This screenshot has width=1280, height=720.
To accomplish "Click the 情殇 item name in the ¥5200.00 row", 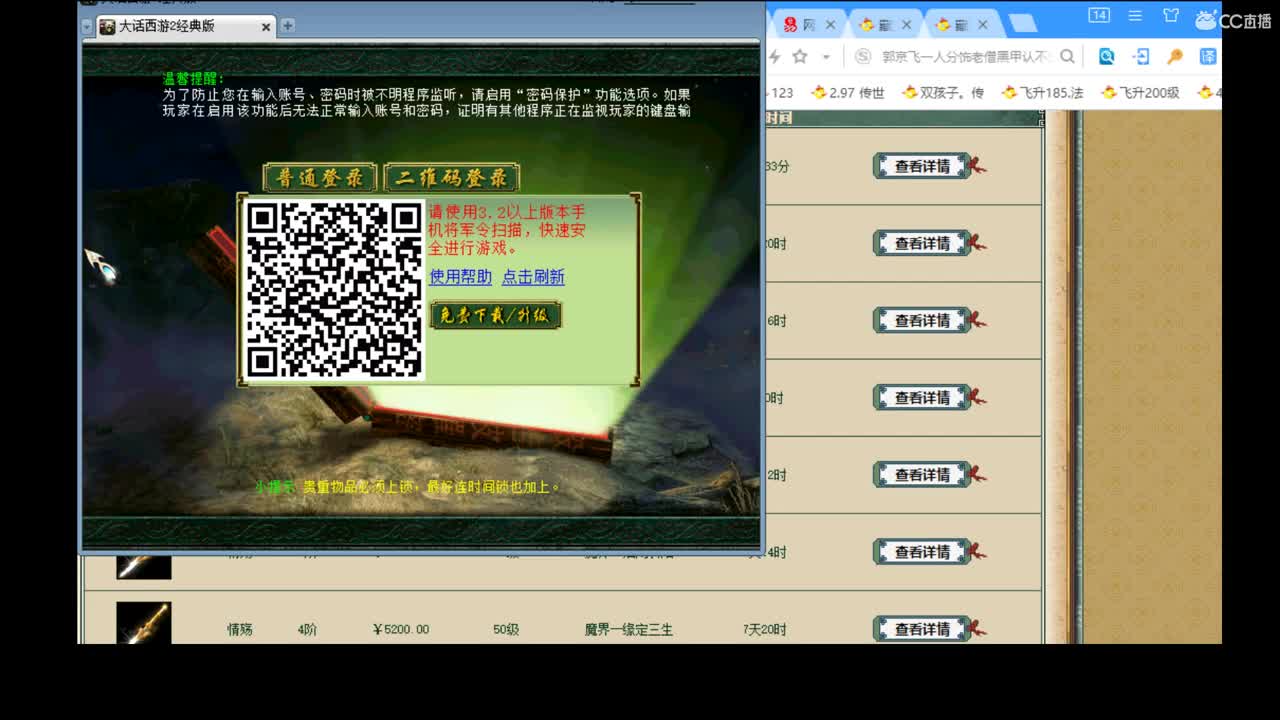I will click(x=240, y=630).
